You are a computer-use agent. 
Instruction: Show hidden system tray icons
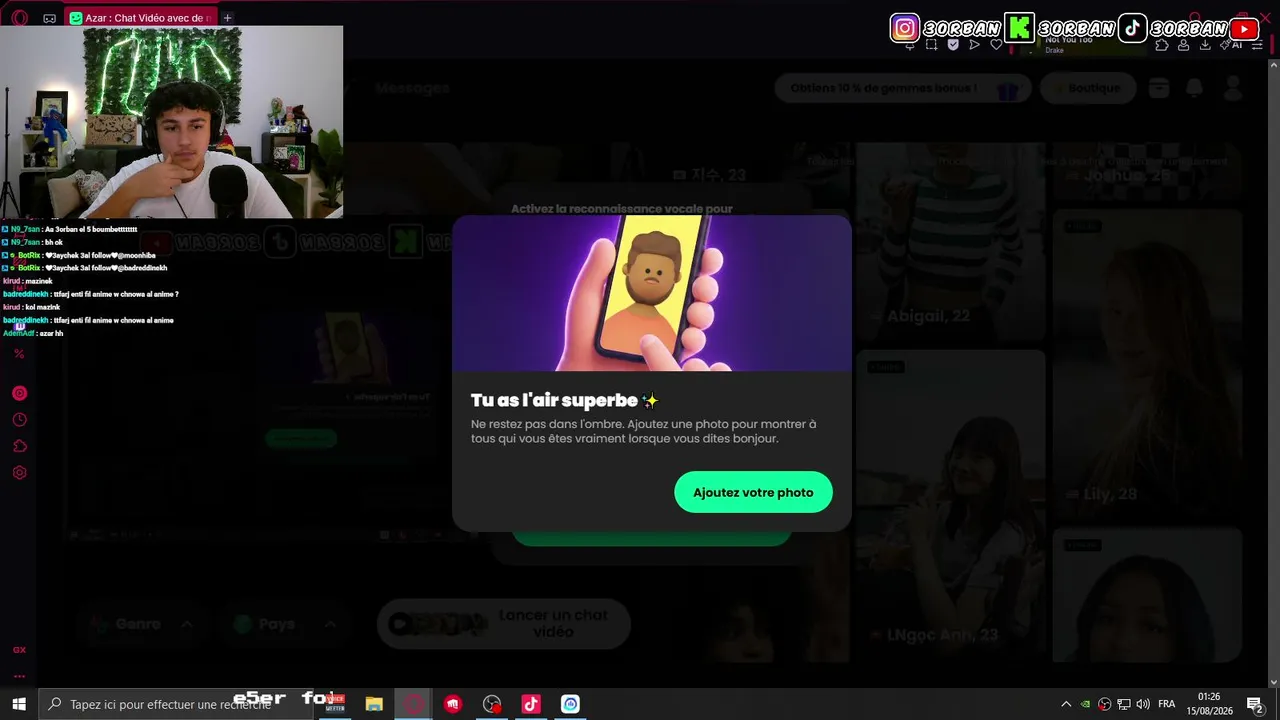(x=1066, y=704)
